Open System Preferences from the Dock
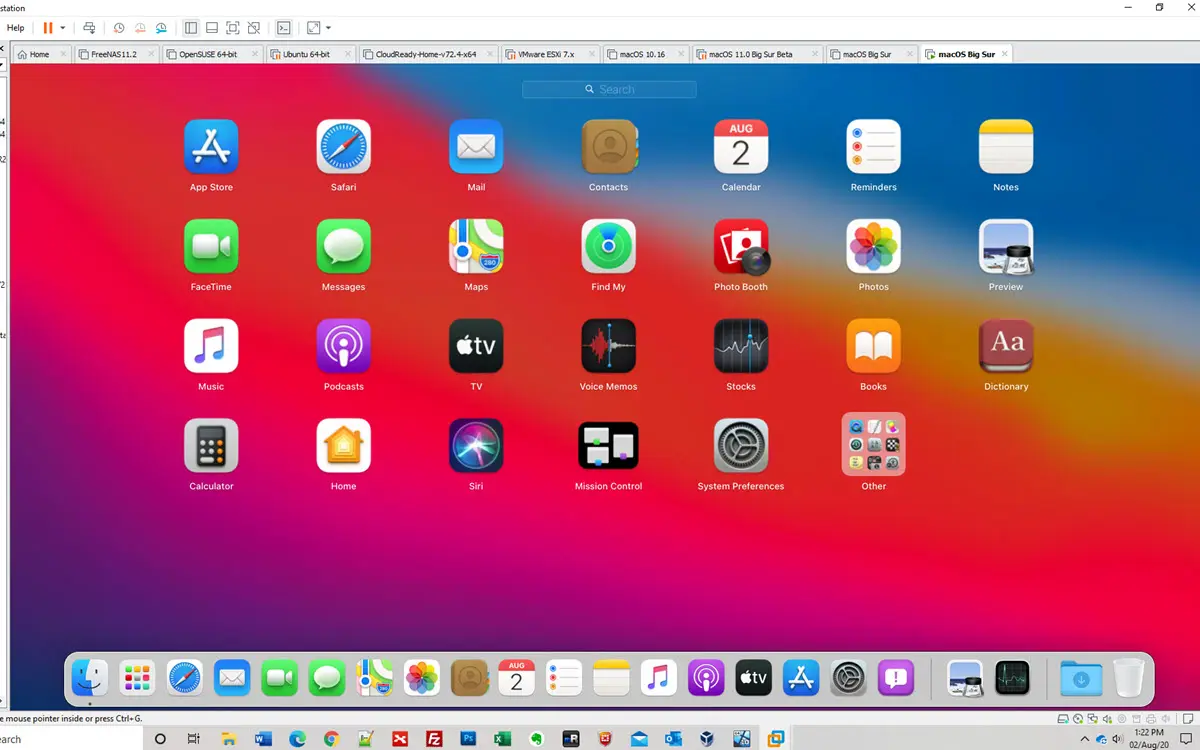 (849, 678)
